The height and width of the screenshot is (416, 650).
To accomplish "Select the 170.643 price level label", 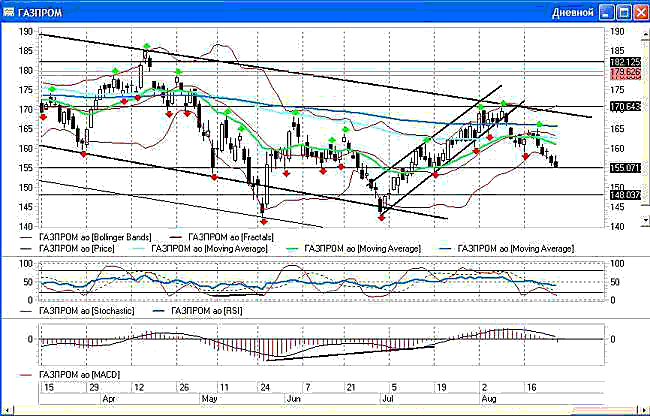I will tap(625, 107).
